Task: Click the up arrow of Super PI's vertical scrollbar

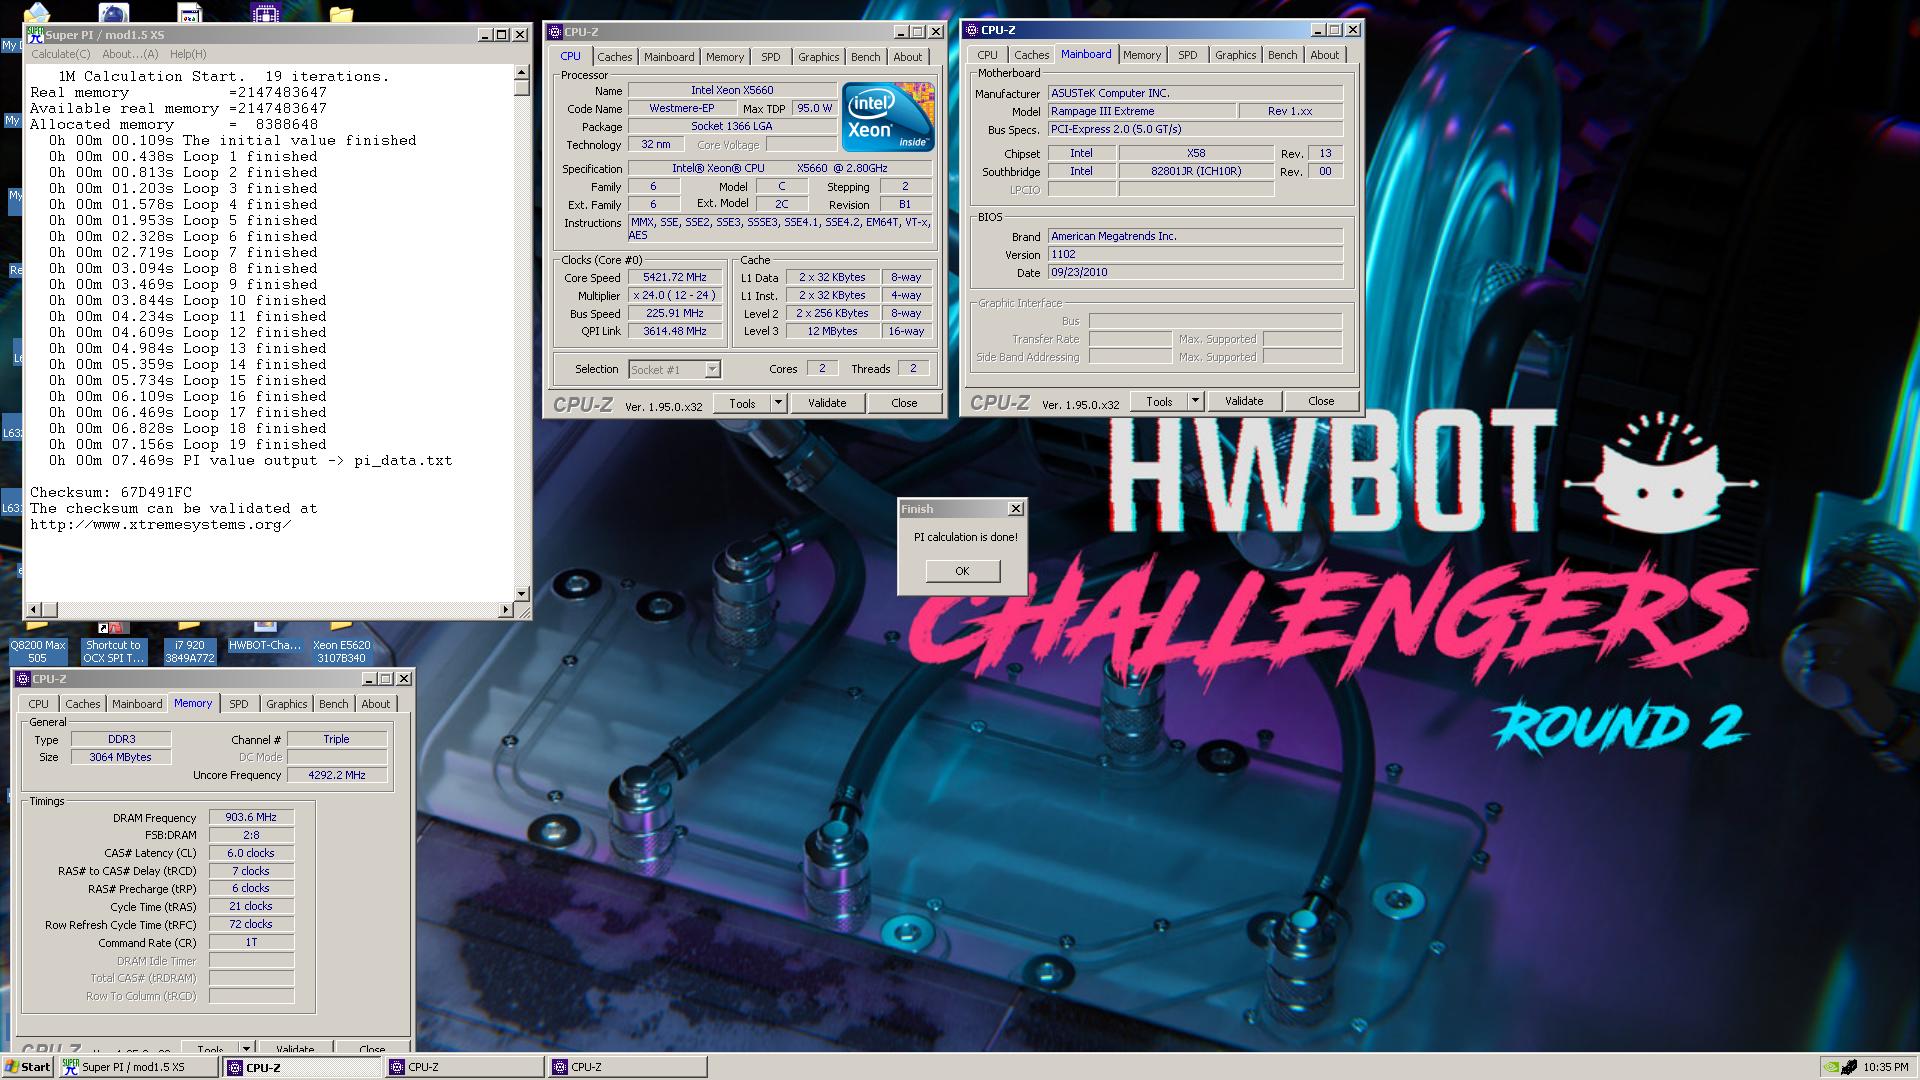Action: [521, 73]
